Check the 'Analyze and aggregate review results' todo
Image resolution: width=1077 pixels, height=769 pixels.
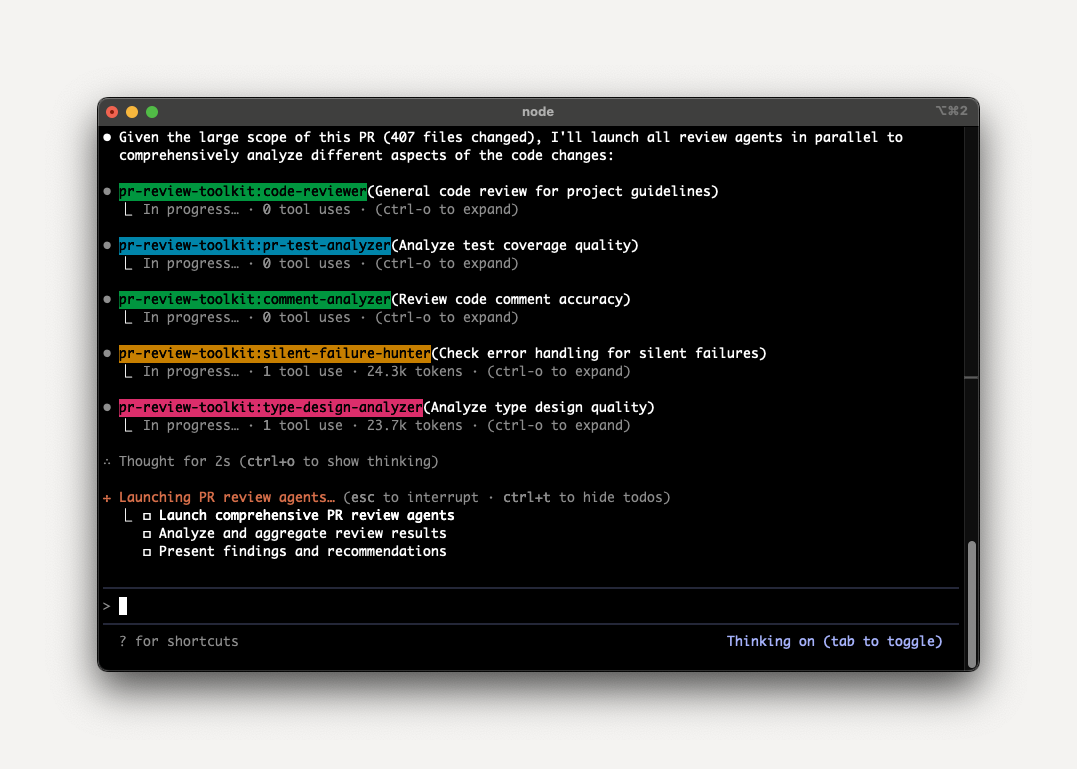point(146,533)
